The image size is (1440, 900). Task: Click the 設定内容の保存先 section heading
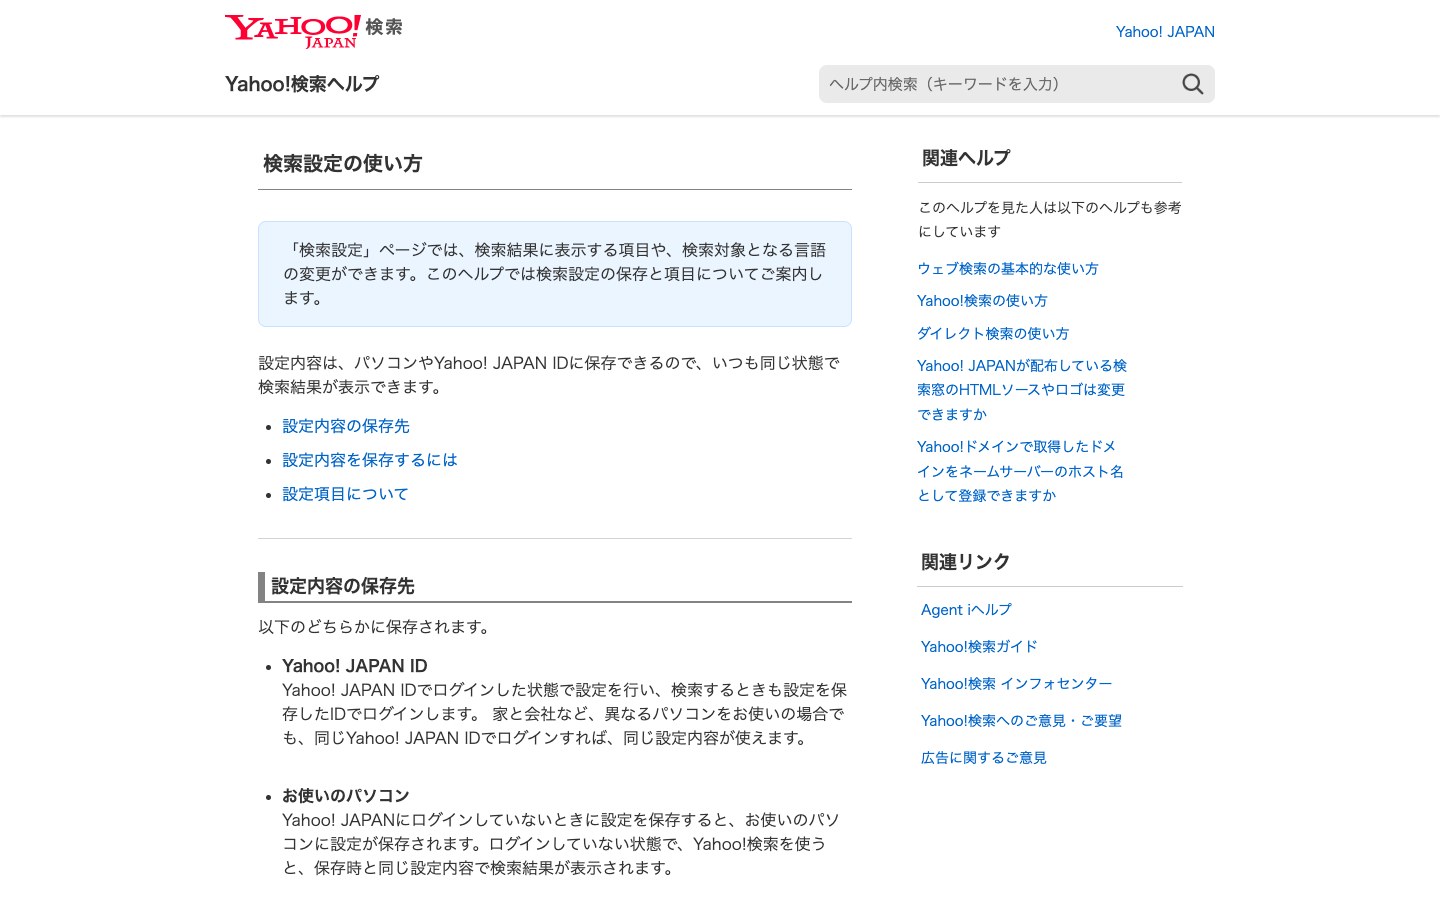343,586
